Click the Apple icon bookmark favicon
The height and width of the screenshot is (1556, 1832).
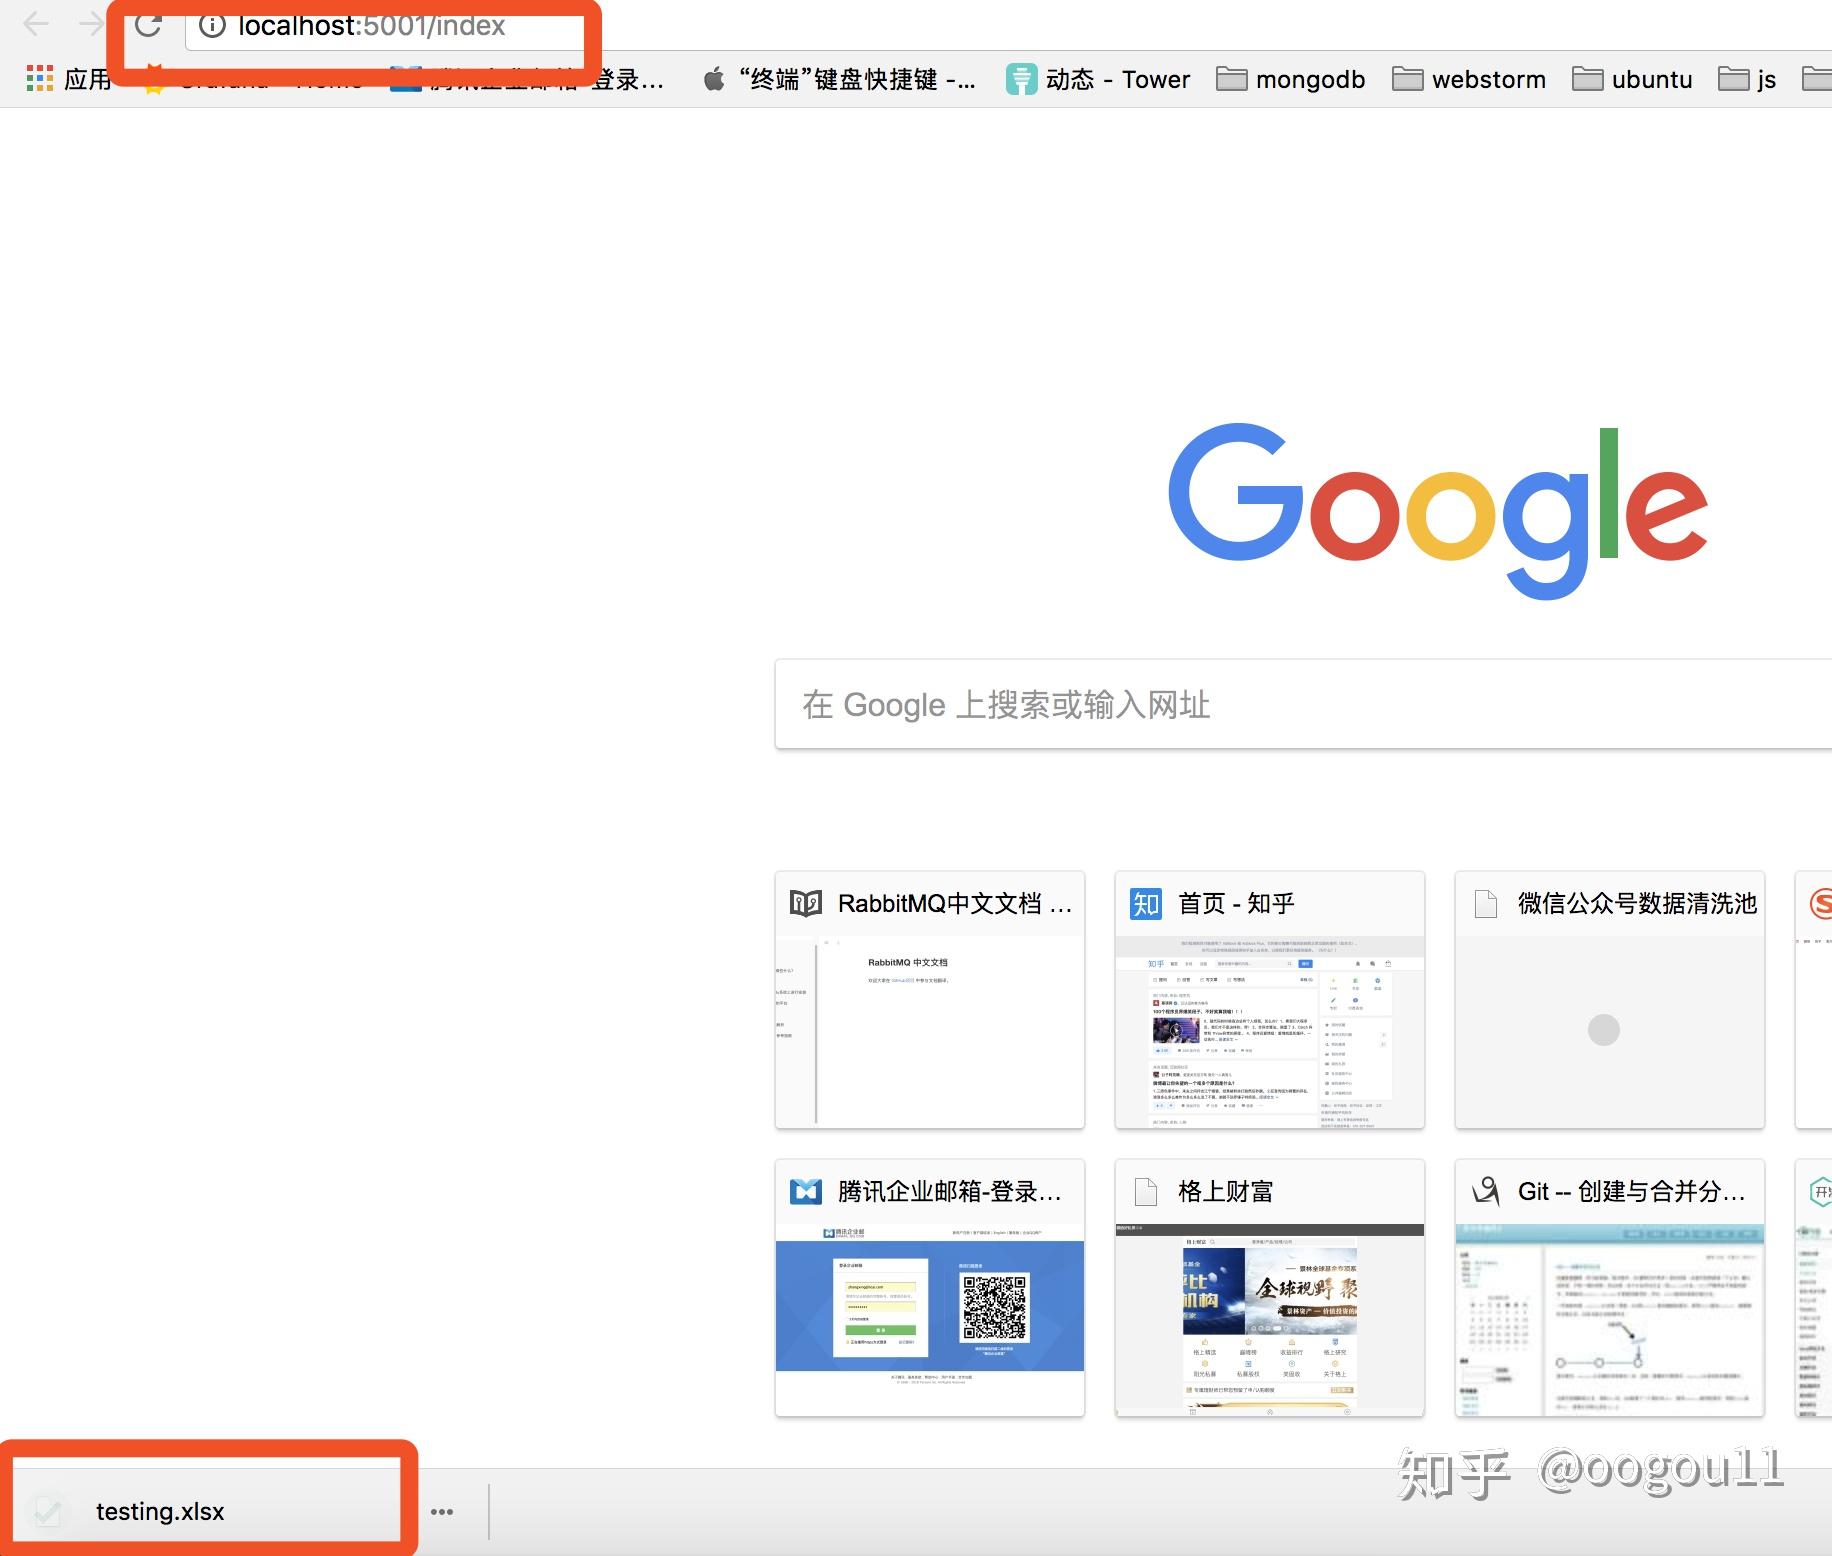pos(713,79)
